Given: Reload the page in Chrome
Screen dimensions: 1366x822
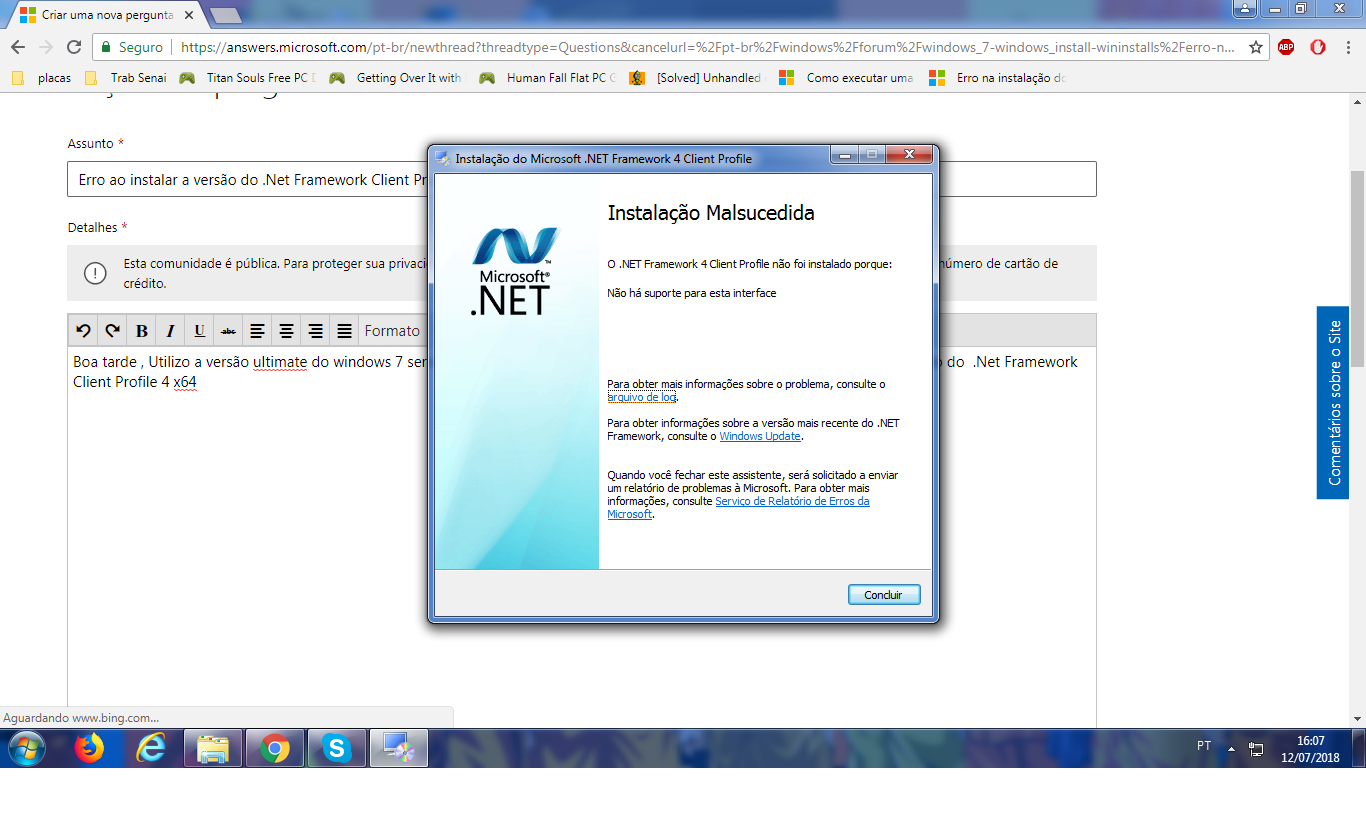Looking at the screenshot, I should 74,47.
